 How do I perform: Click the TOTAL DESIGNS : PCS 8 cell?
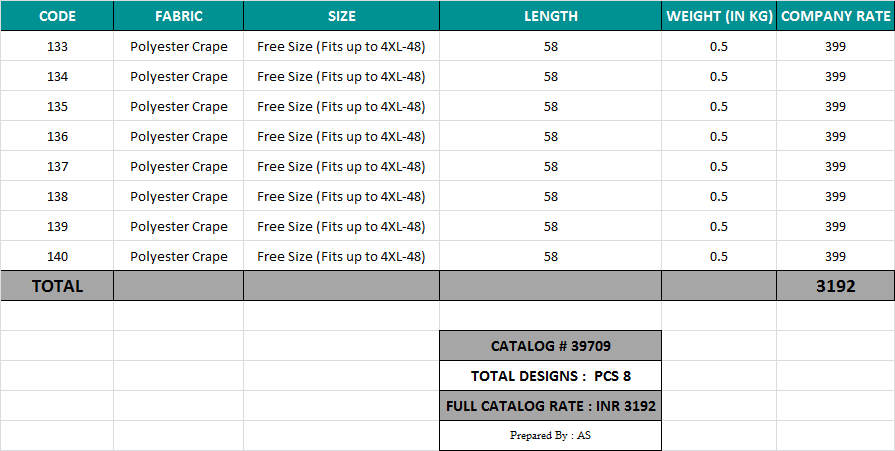tap(550, 376)
